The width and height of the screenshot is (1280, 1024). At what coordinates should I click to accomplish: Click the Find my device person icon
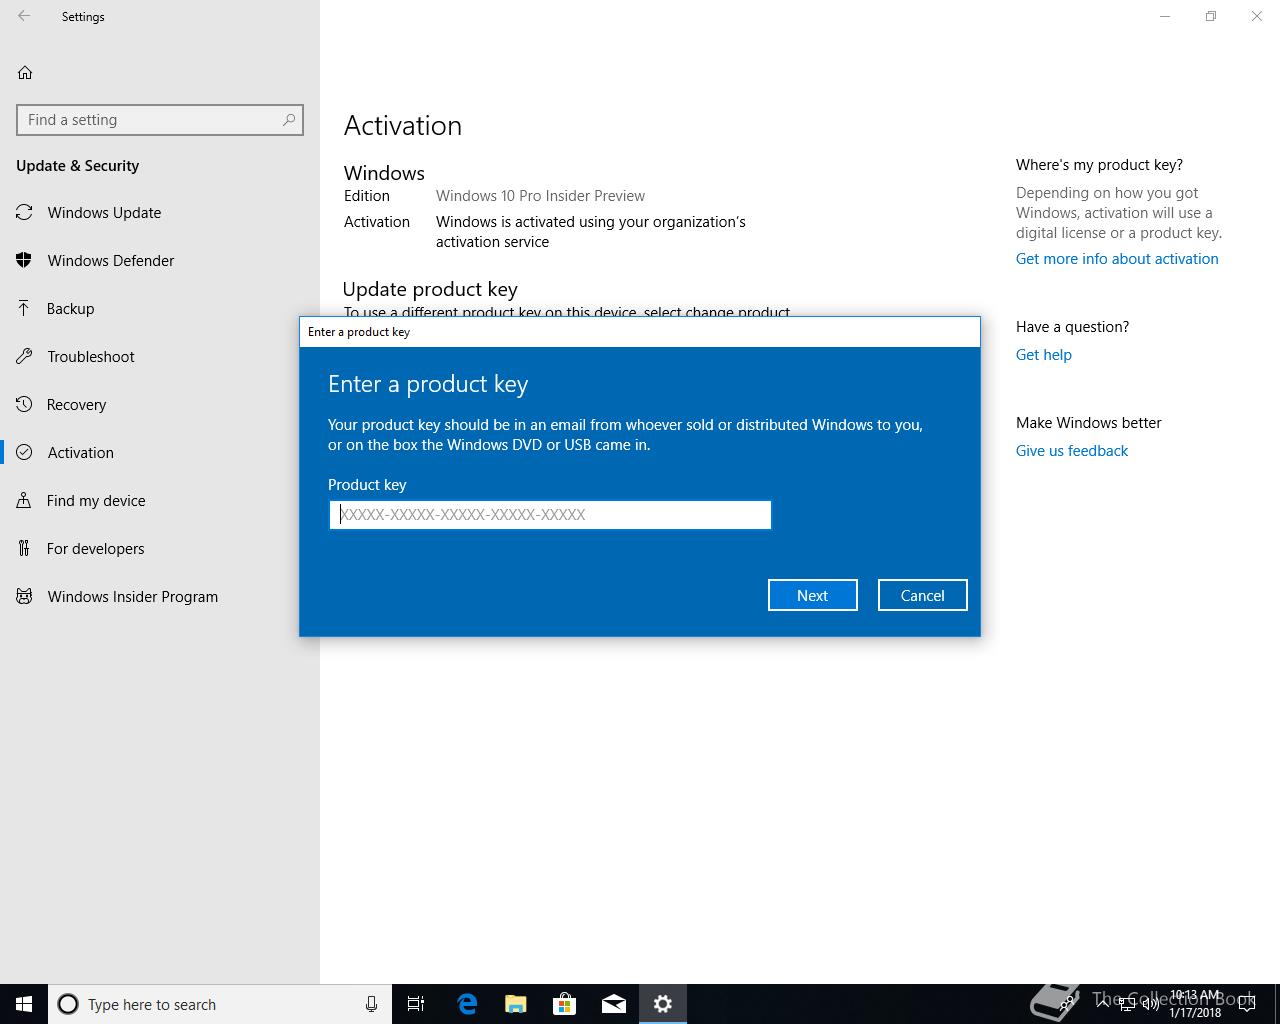tap(24, 500)
